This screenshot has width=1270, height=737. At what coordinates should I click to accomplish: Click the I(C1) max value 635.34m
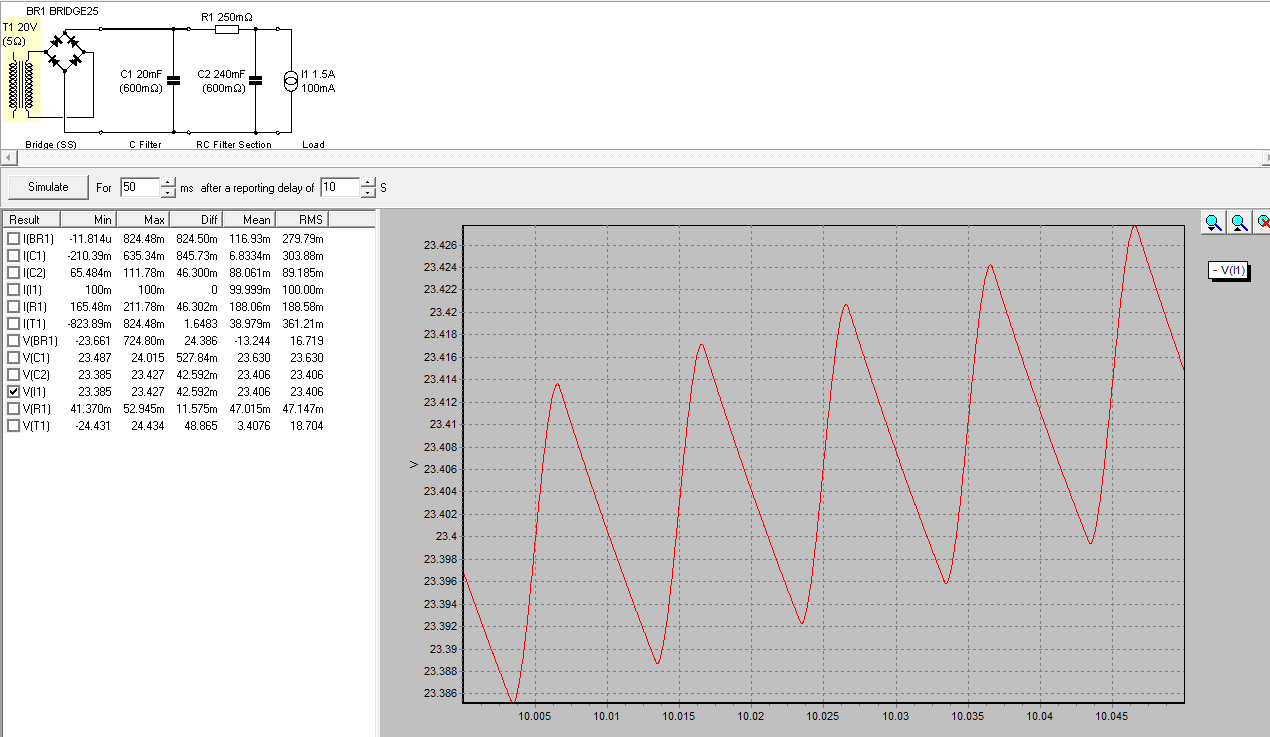[144, 256]
